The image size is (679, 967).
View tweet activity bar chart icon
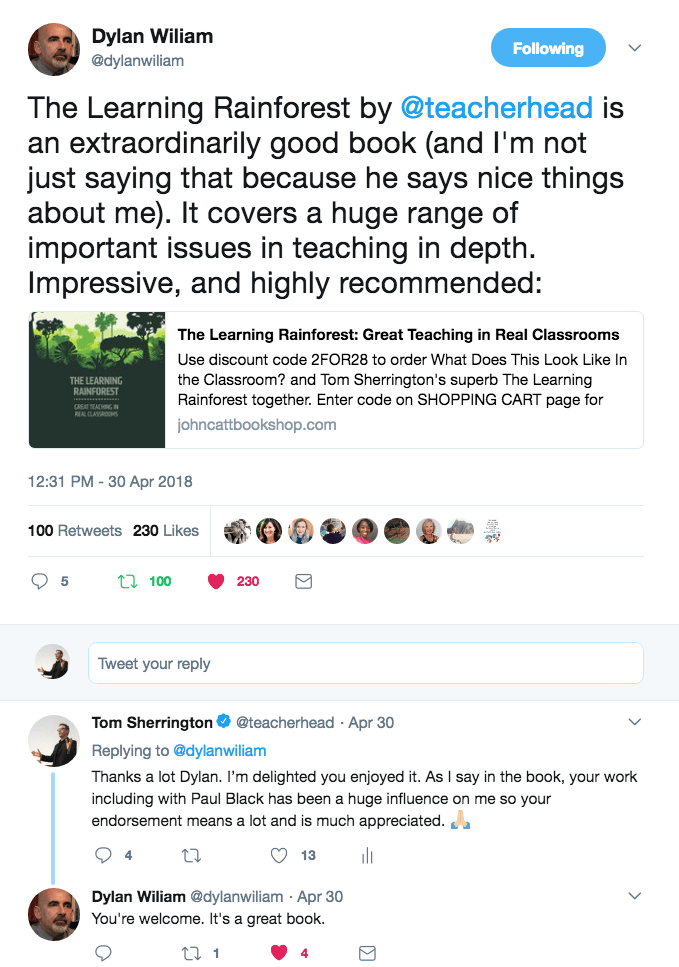pos(367,855)
